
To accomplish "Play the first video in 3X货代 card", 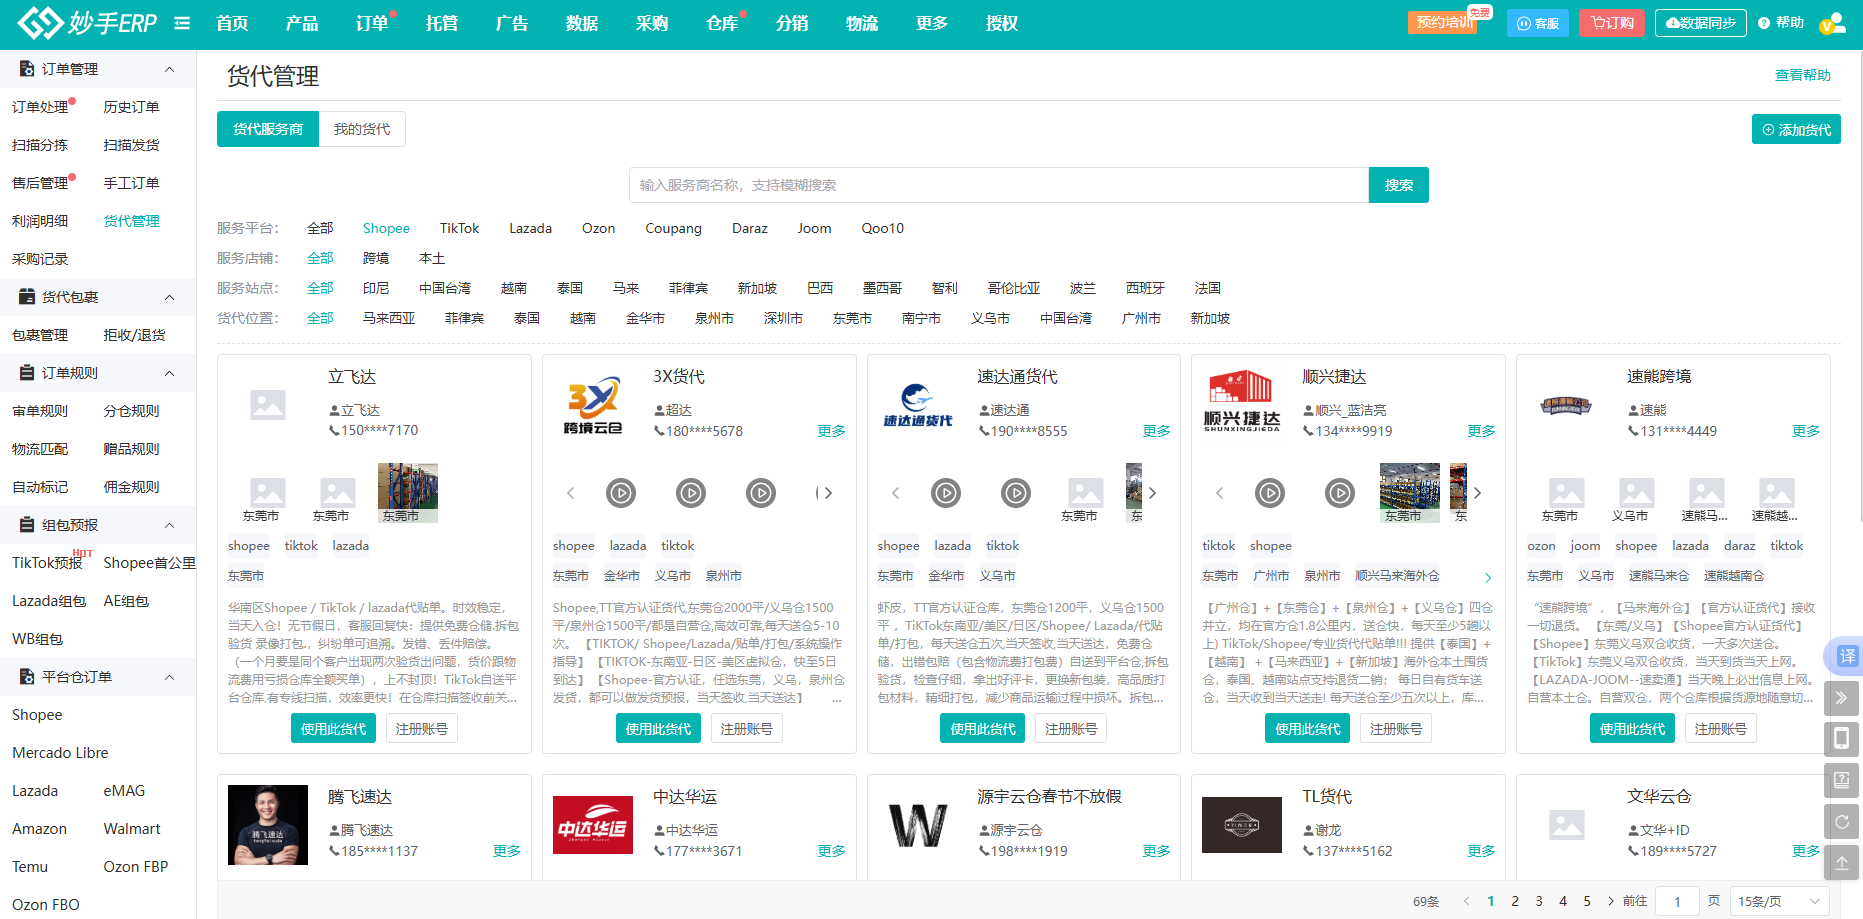I will tap(621, 493).
